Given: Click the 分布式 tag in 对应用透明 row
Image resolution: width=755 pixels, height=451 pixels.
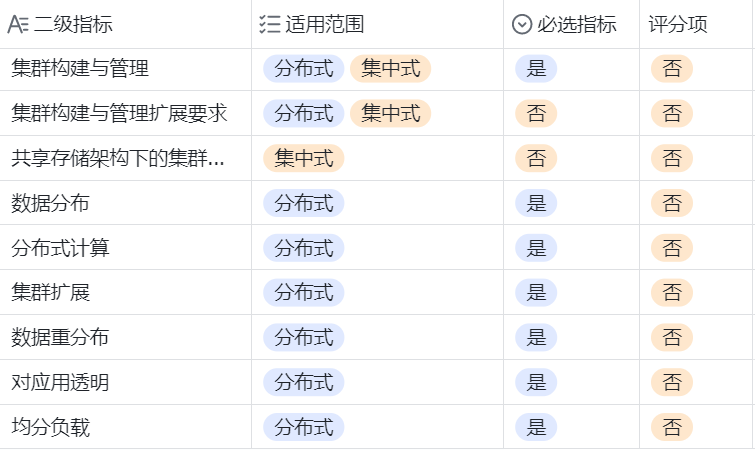Looking at the screenshot, I should (304, 383).
